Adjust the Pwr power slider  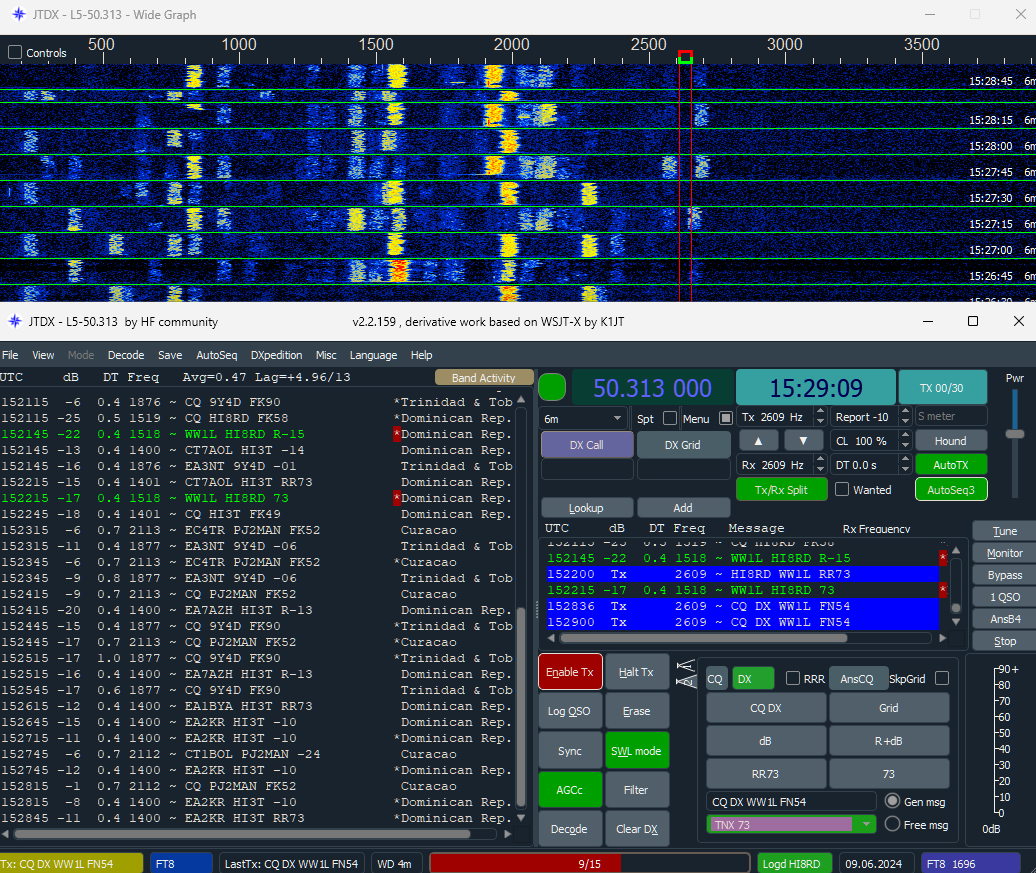click(x=1015, y=434)
